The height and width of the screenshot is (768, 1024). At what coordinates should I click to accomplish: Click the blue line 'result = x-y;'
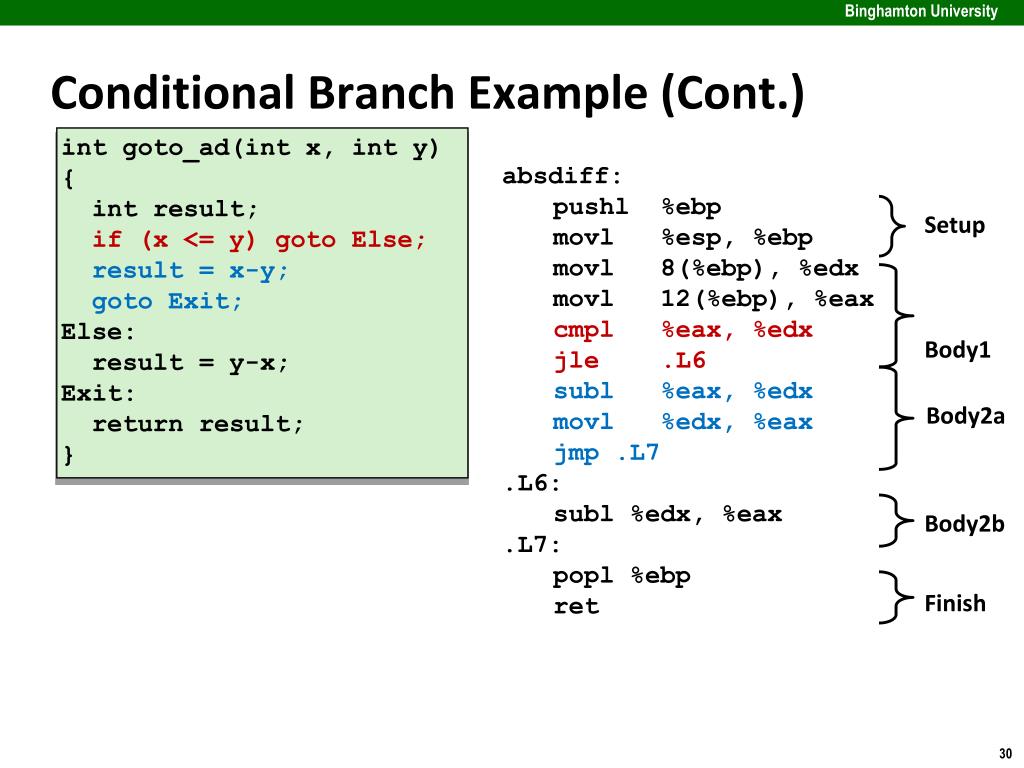point(190,271)
